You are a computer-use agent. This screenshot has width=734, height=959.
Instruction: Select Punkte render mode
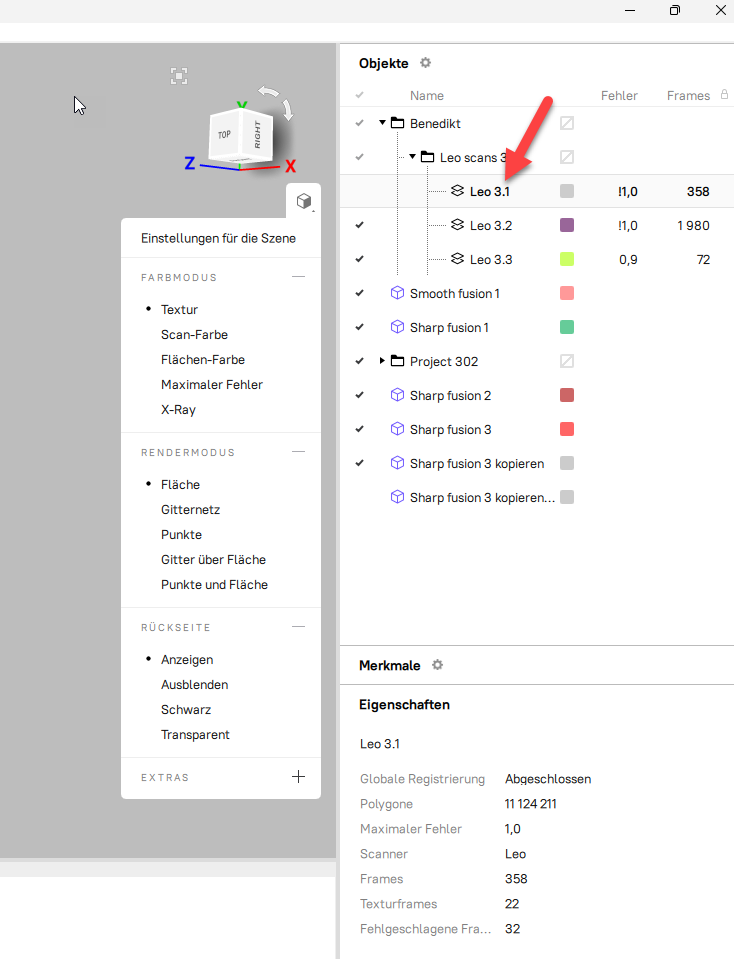point(182,535)
